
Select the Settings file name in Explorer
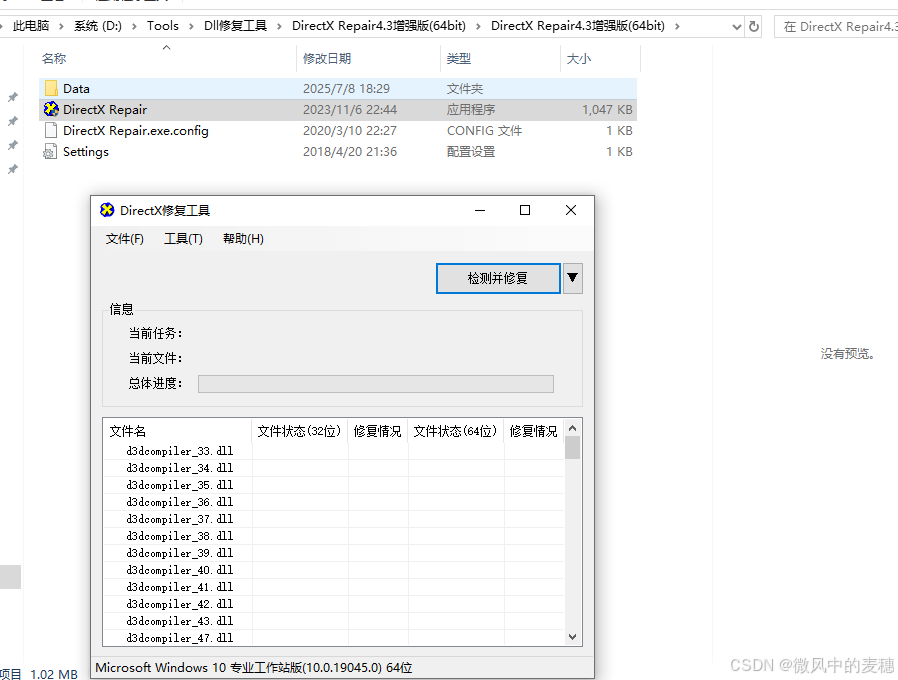click(x=86, y=152)
